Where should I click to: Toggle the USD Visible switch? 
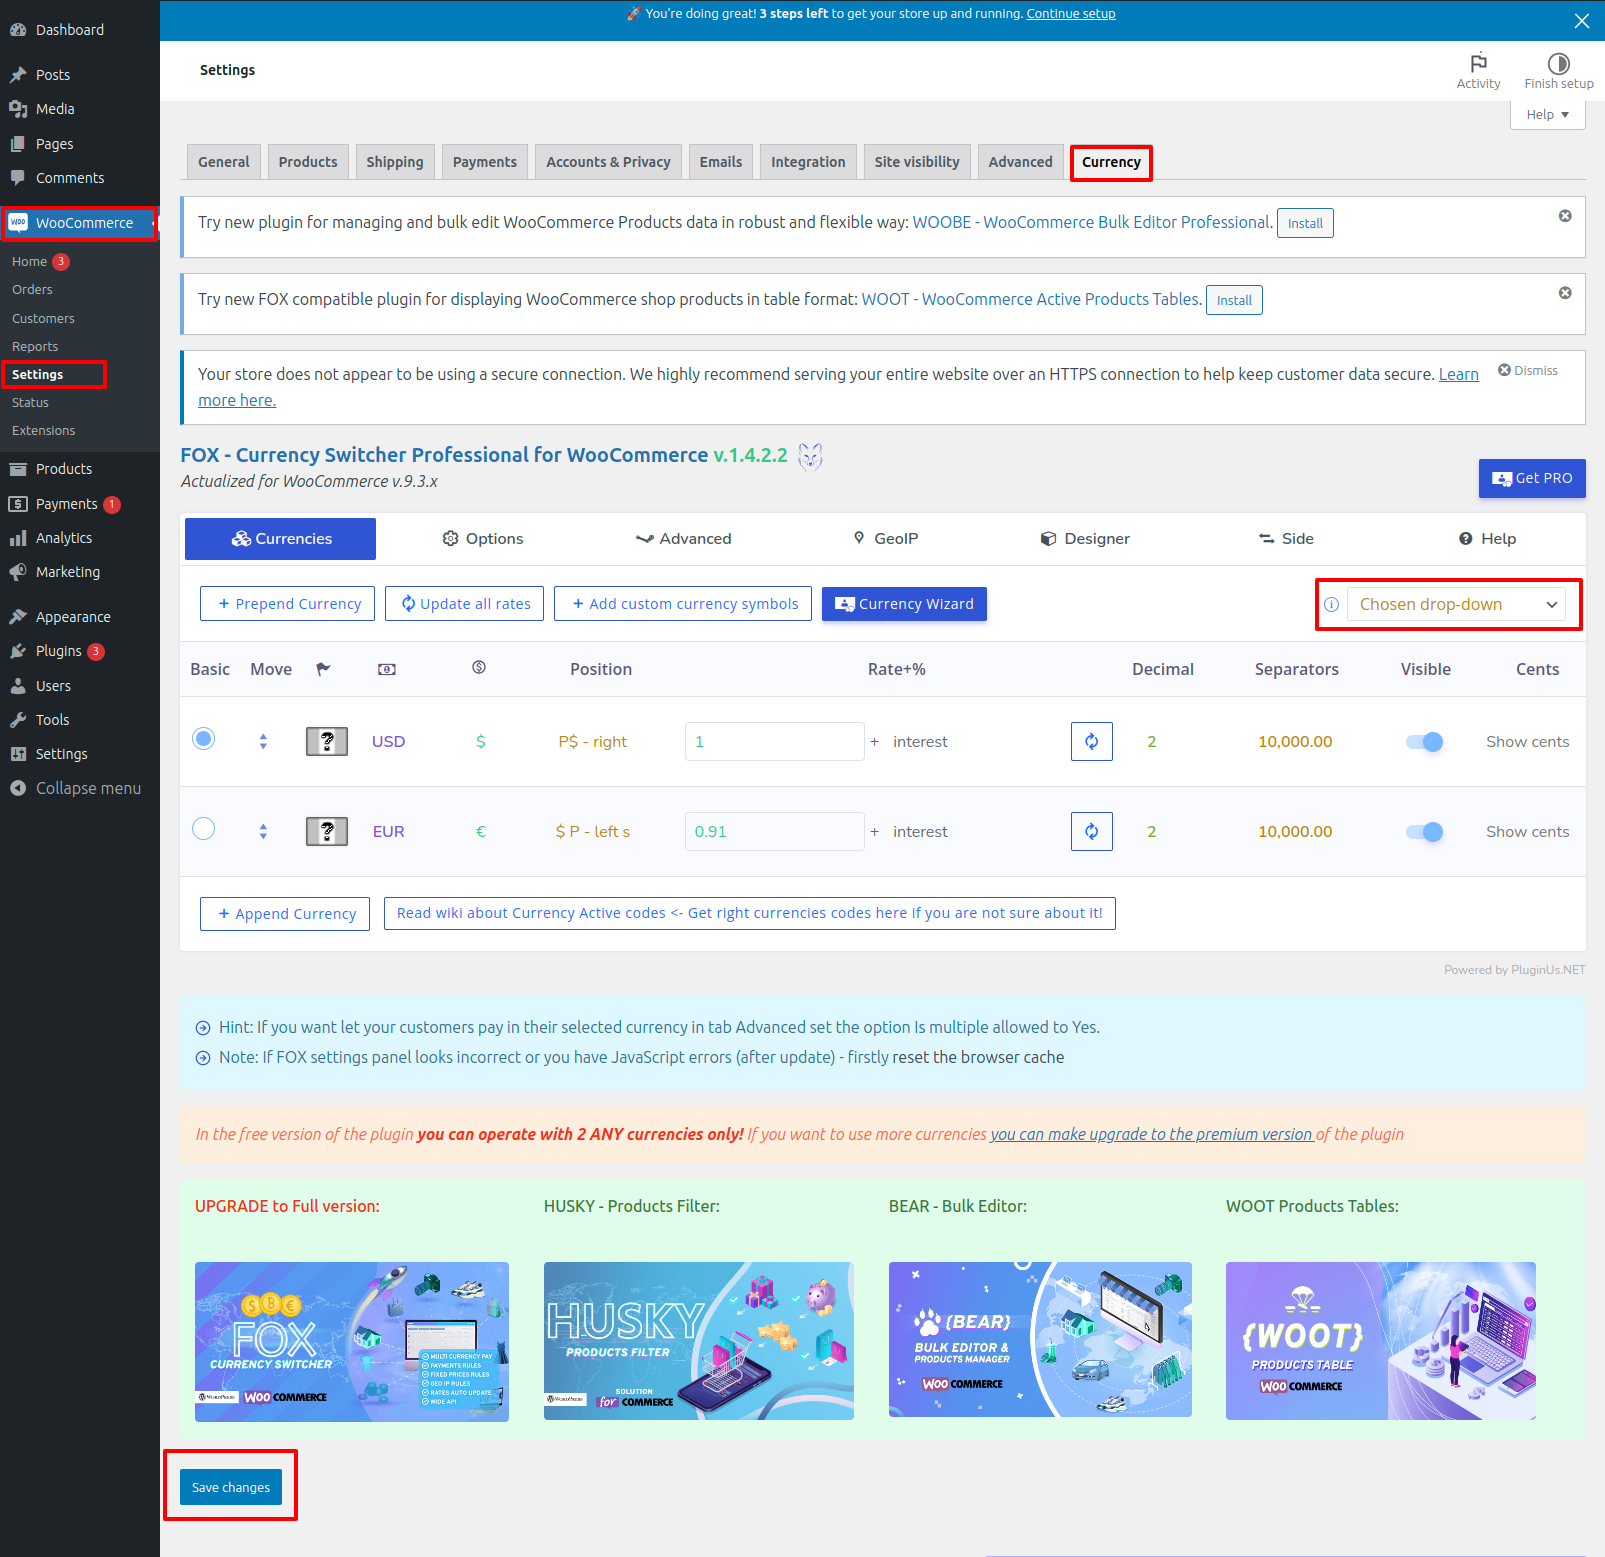click(1424, 741)
